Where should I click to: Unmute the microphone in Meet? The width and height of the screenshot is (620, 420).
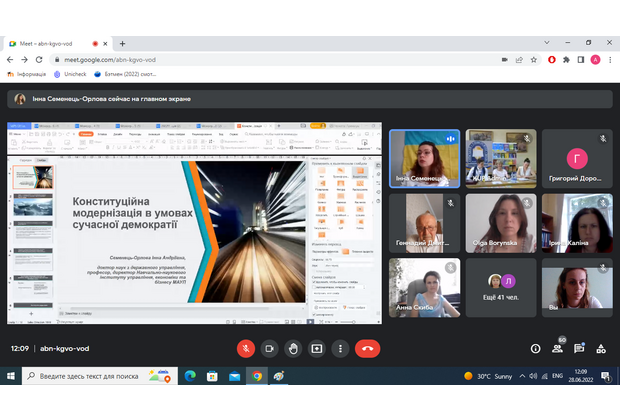click(245, 348)
